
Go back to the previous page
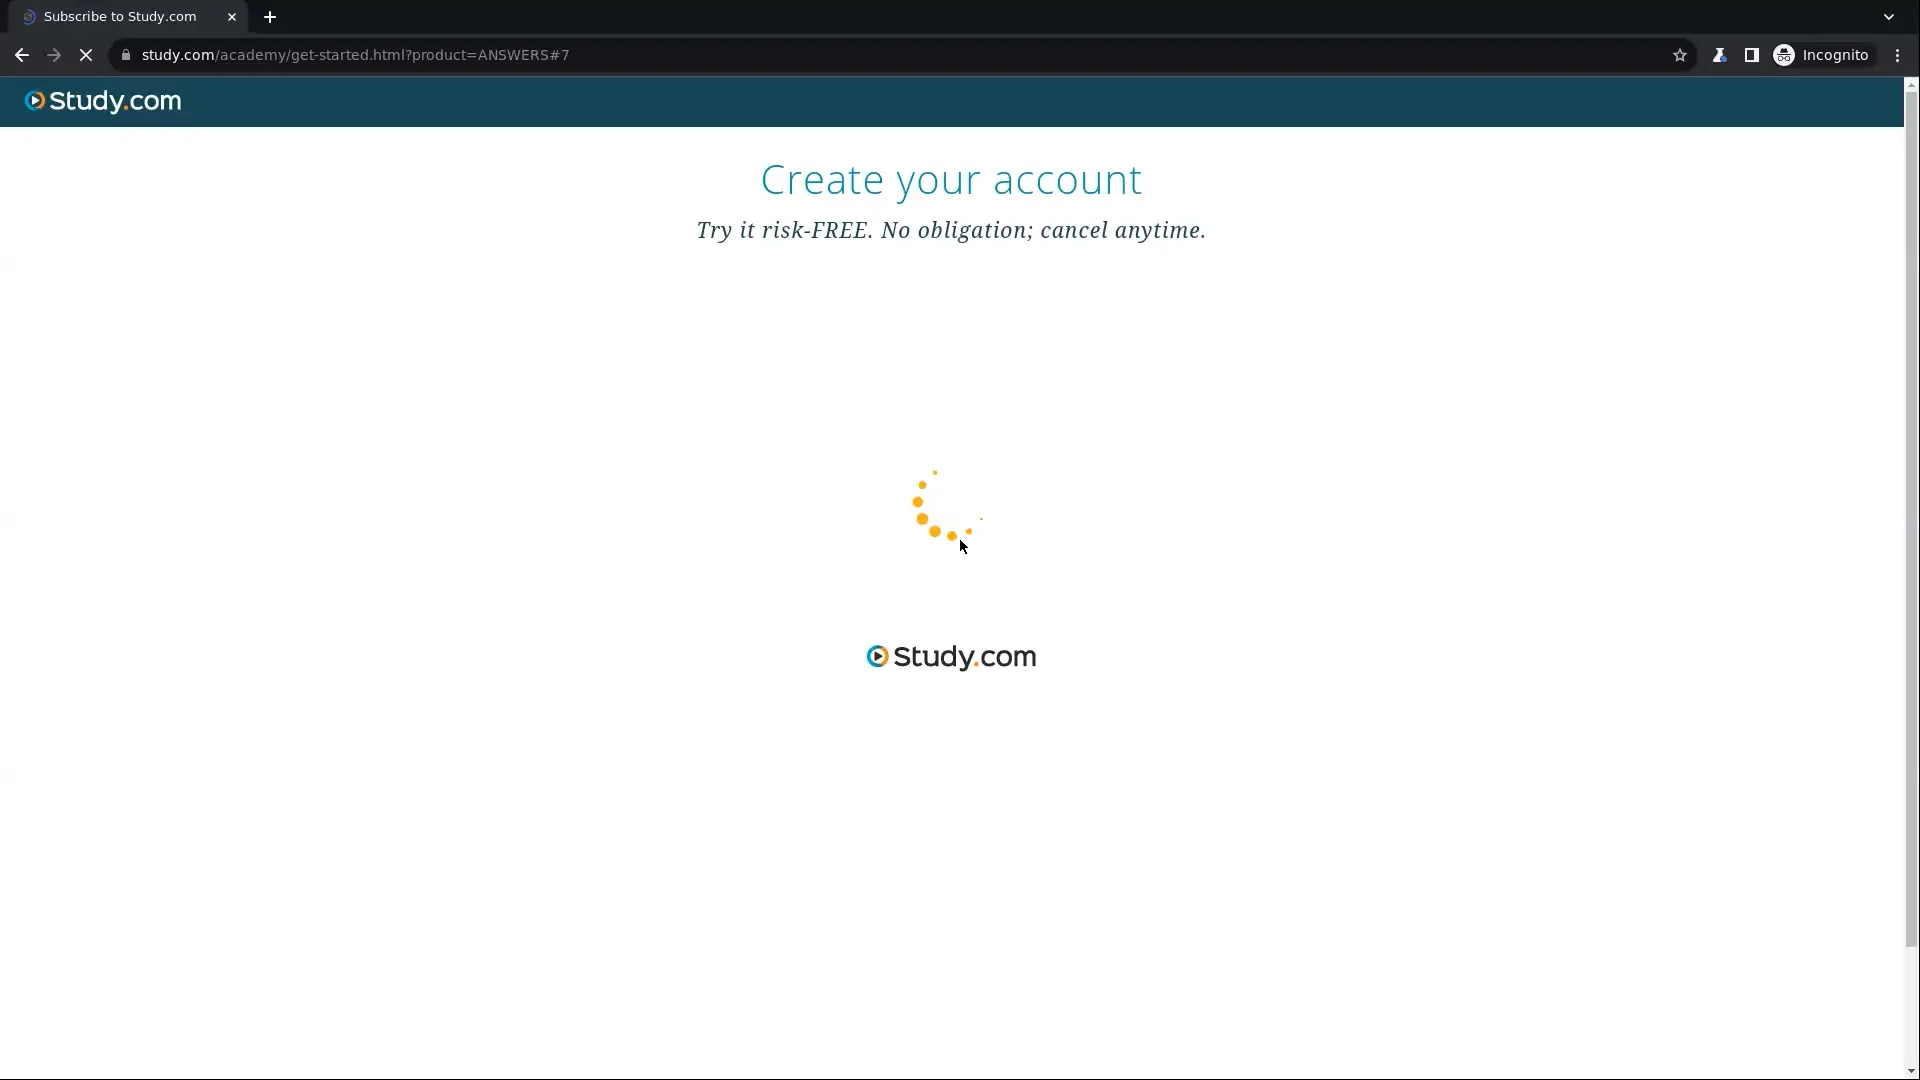(22, 55)
